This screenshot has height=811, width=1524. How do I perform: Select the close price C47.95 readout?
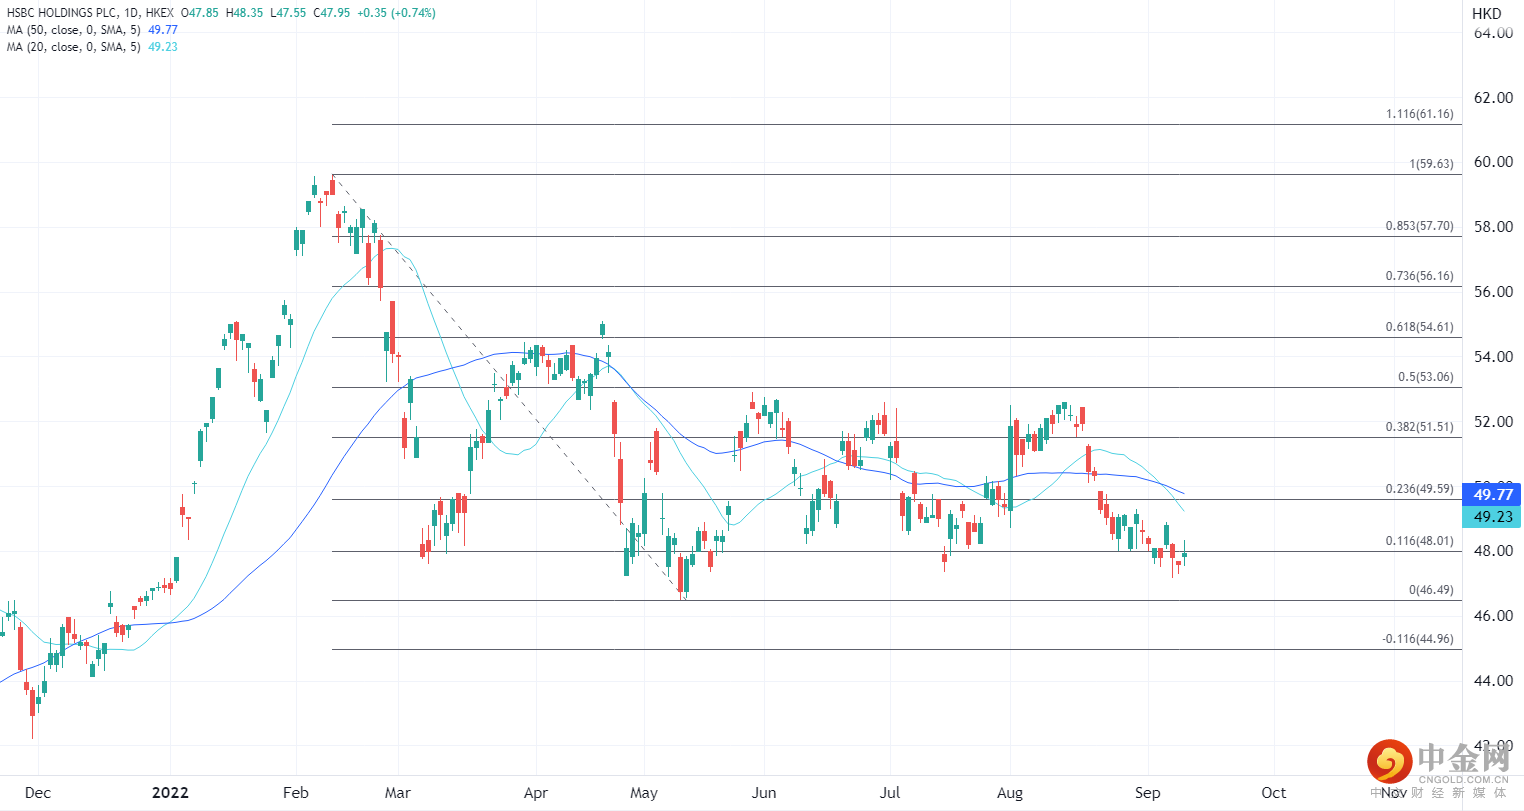(331, 13)
